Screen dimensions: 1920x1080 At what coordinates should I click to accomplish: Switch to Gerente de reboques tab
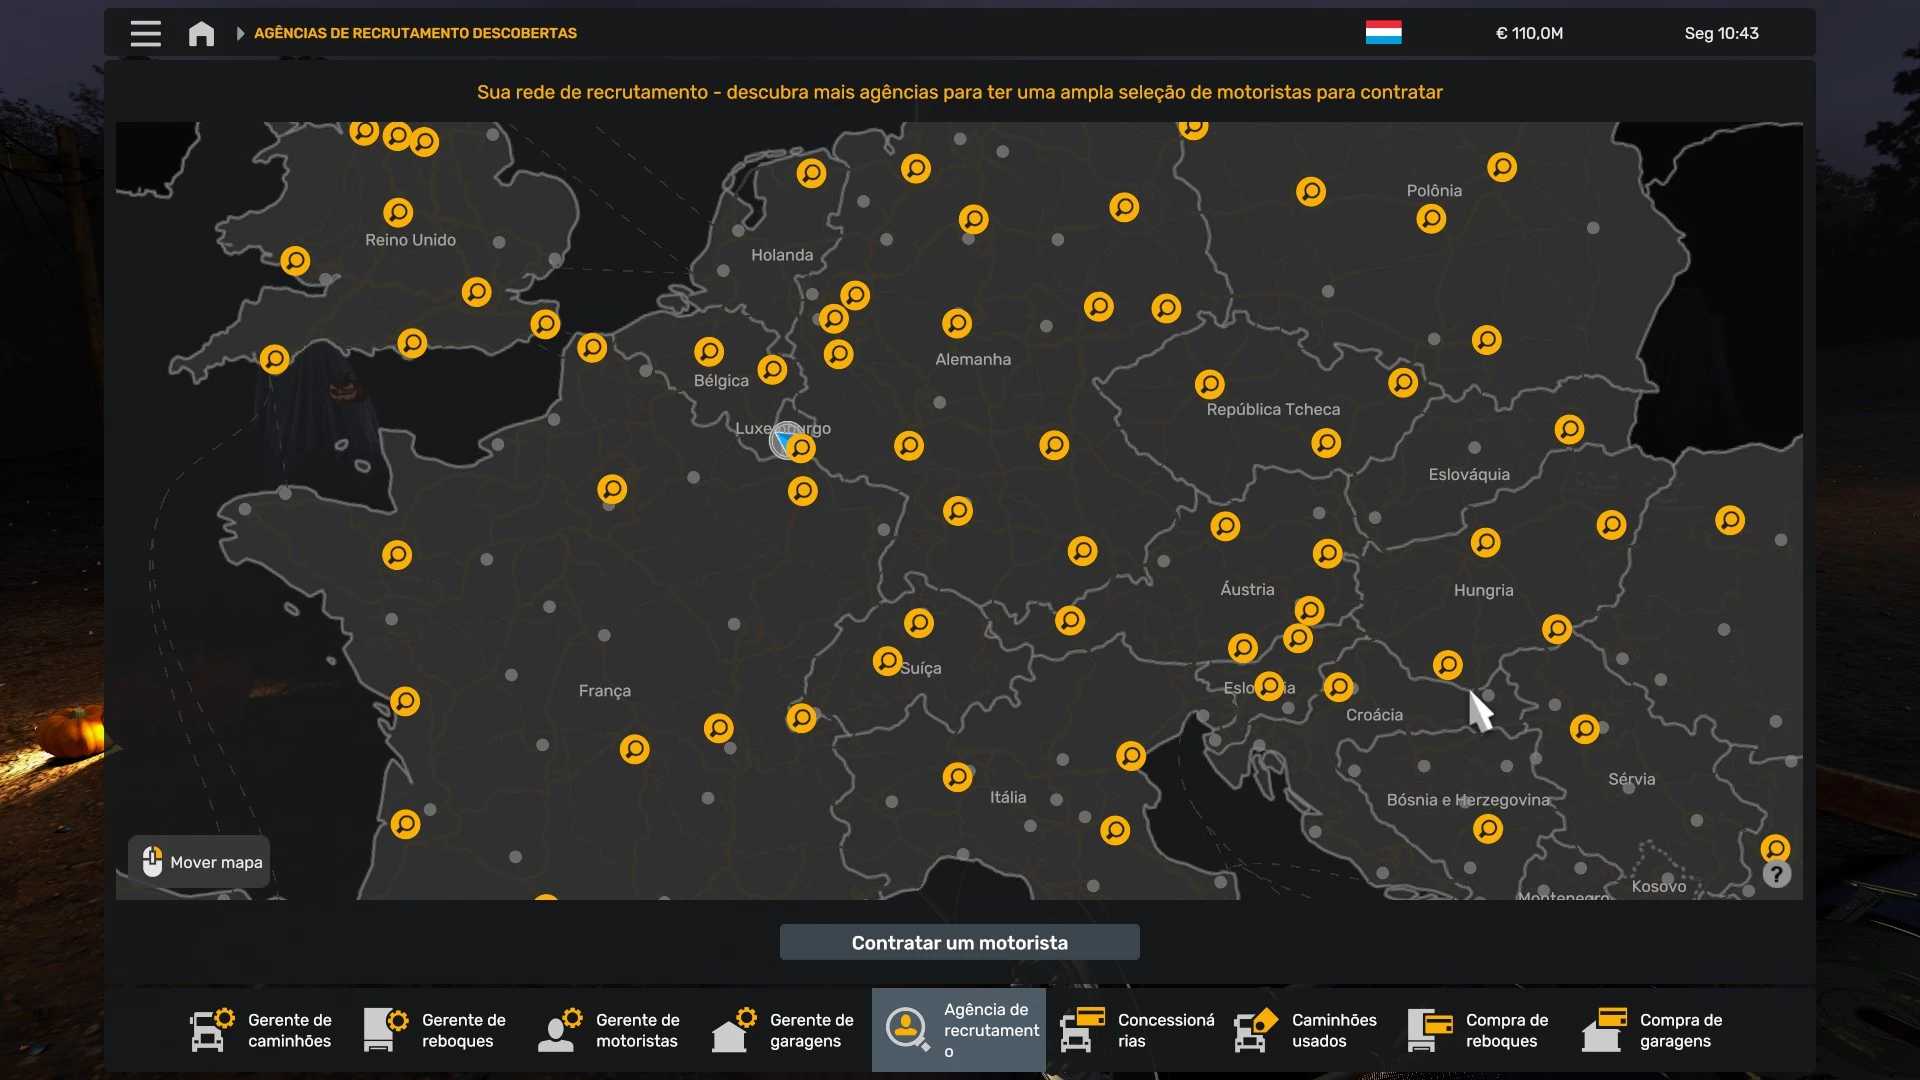(x=437, y=1030)
